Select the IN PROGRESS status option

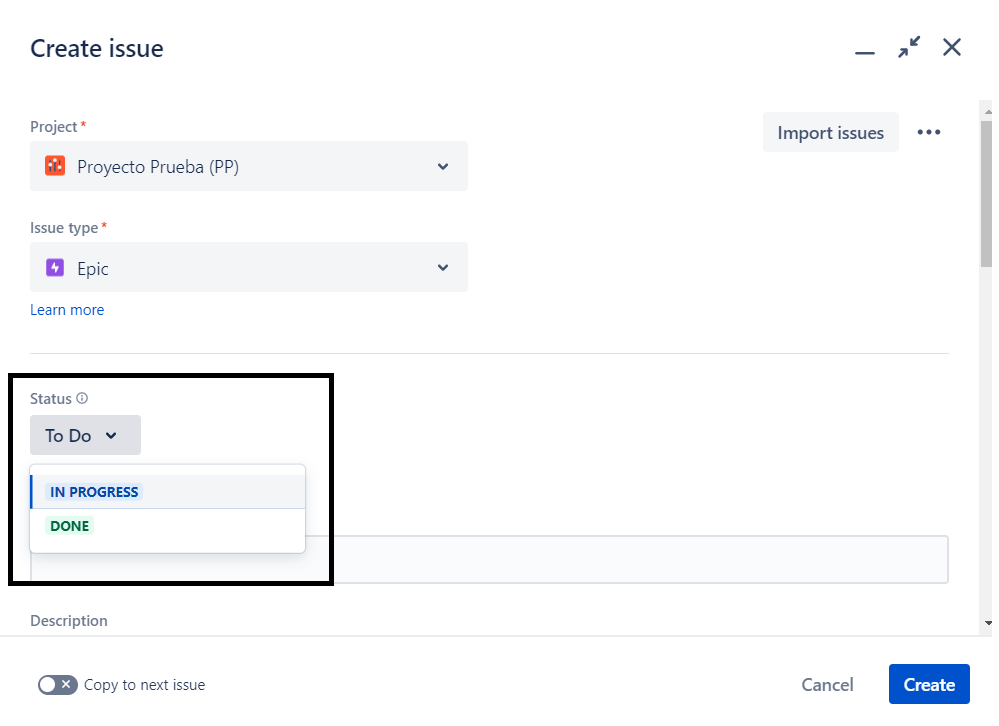click(96, 492)
